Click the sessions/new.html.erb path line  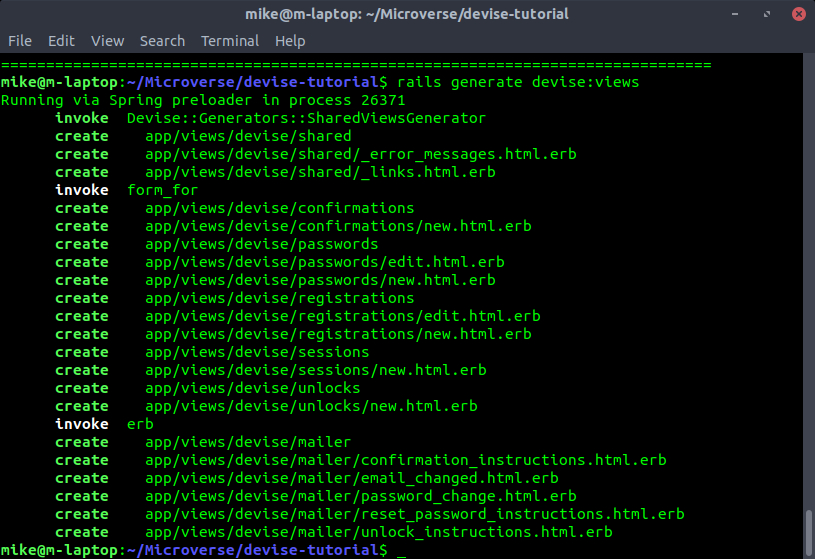coord(315,370)
